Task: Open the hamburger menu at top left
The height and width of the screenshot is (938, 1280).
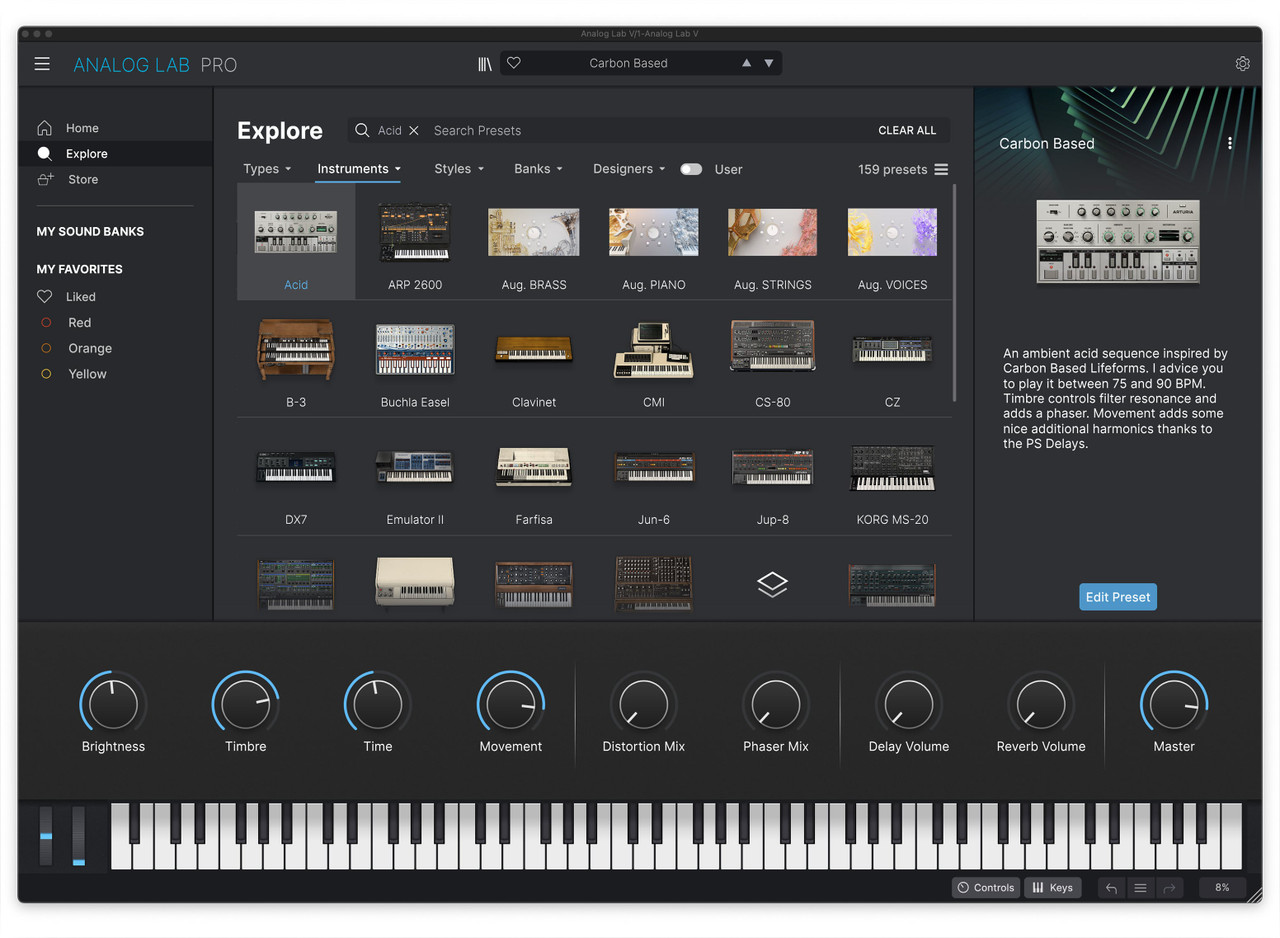Action: (x=42, y=63)
